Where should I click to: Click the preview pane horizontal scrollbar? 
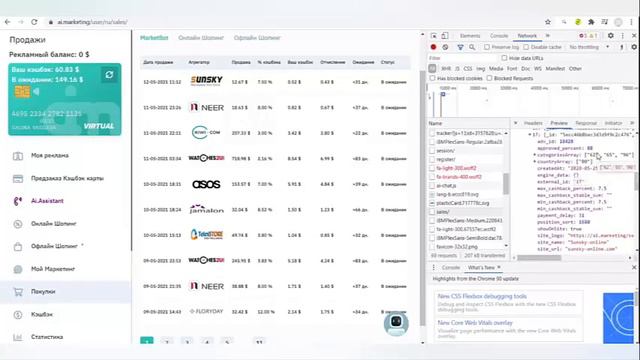click(x=539, y=258)
